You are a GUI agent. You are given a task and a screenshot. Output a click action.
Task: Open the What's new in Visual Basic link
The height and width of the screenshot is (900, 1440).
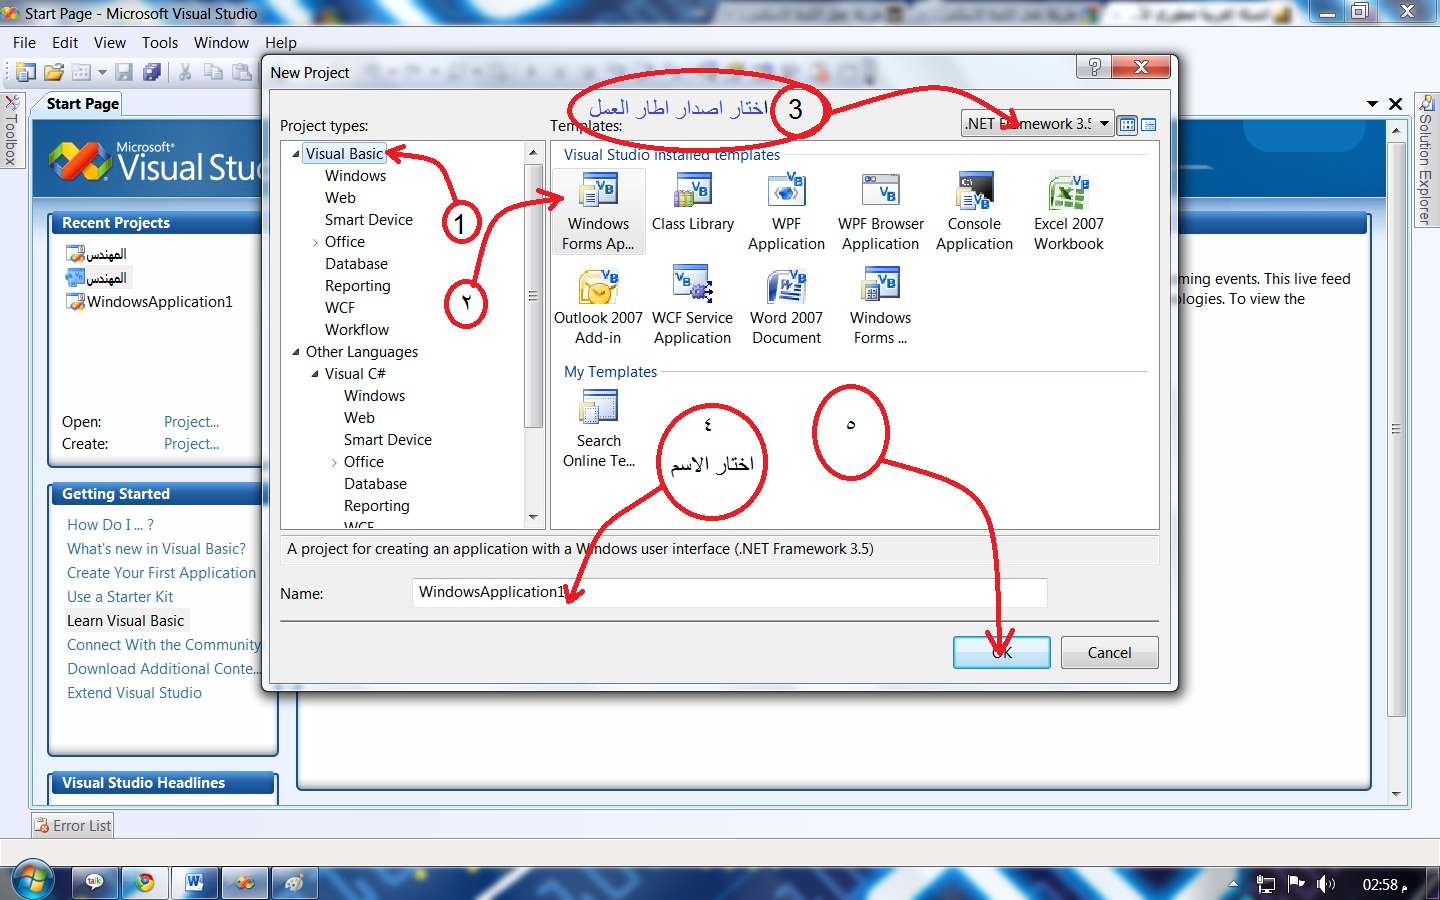(x=156, y=549)
